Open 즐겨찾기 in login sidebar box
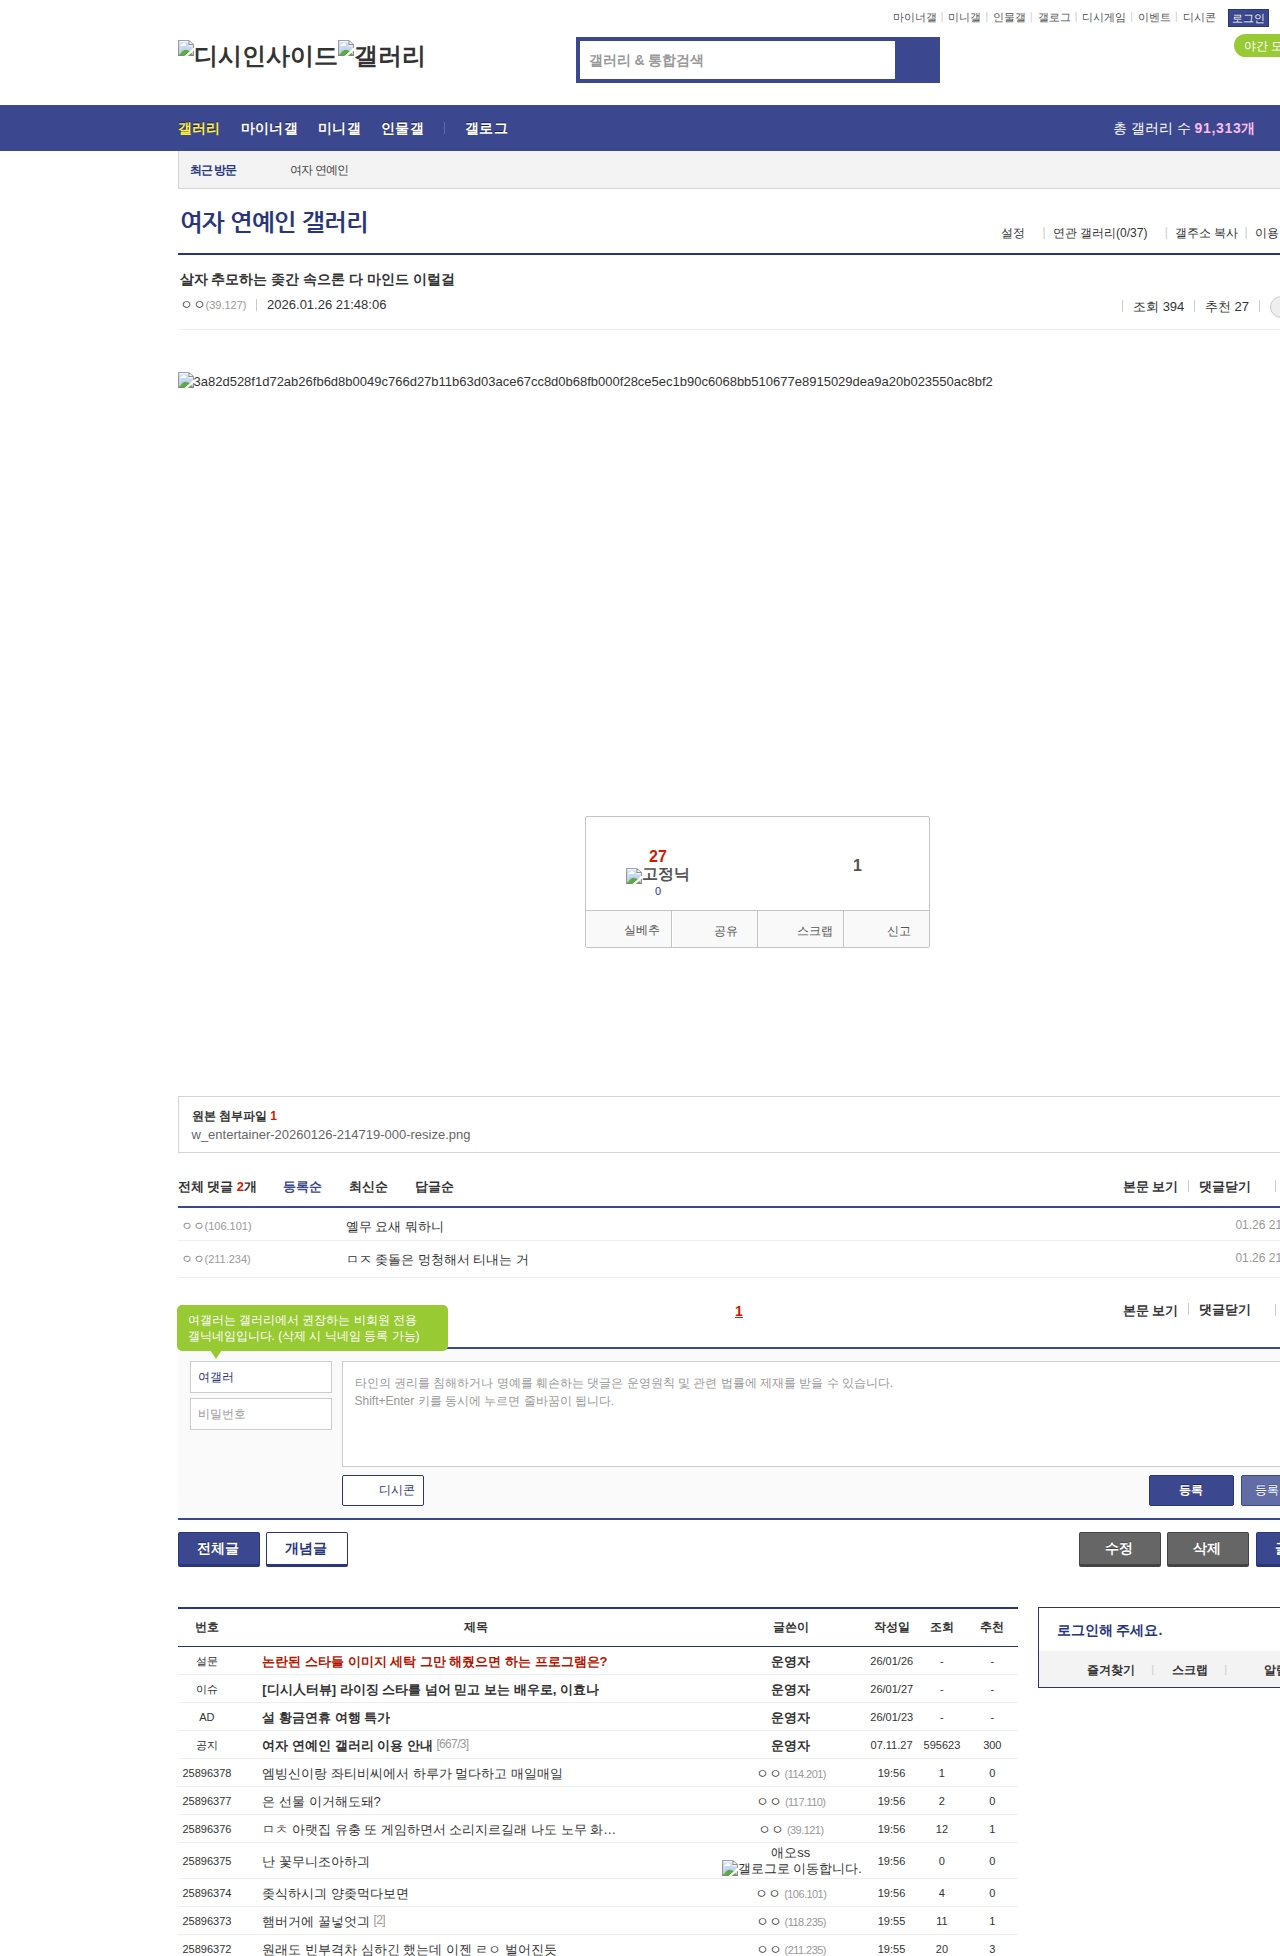Image resolution: width=1280 pixels, height=1956 pixels. pos(1110,1670)
